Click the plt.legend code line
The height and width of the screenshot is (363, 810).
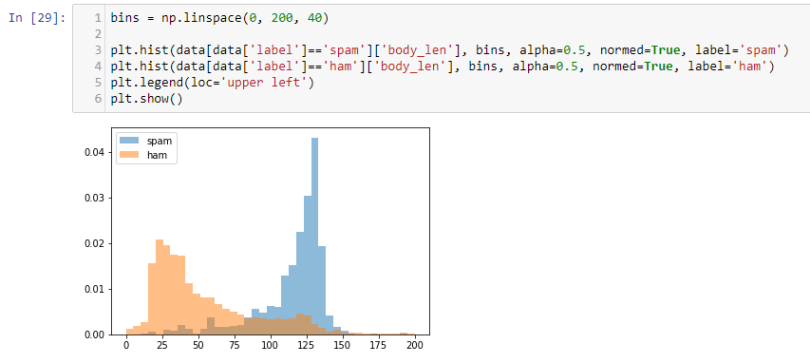[x=212, y=83]
